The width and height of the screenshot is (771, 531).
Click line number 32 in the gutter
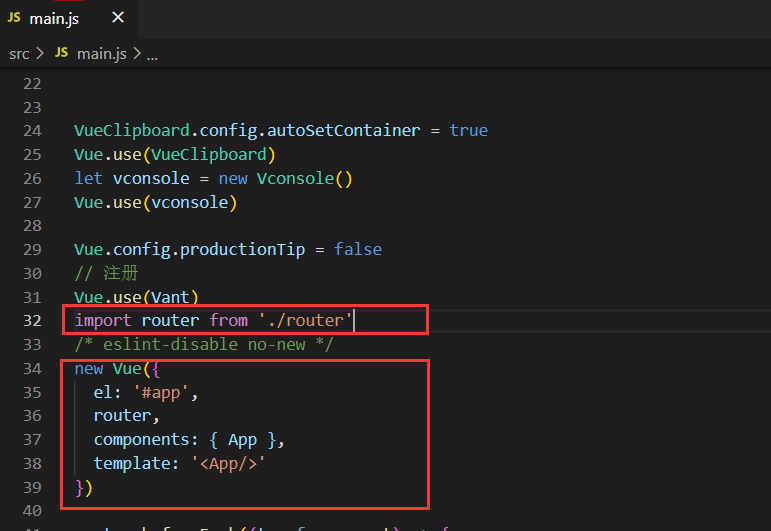pyautogui.click(x=32, y=321)
